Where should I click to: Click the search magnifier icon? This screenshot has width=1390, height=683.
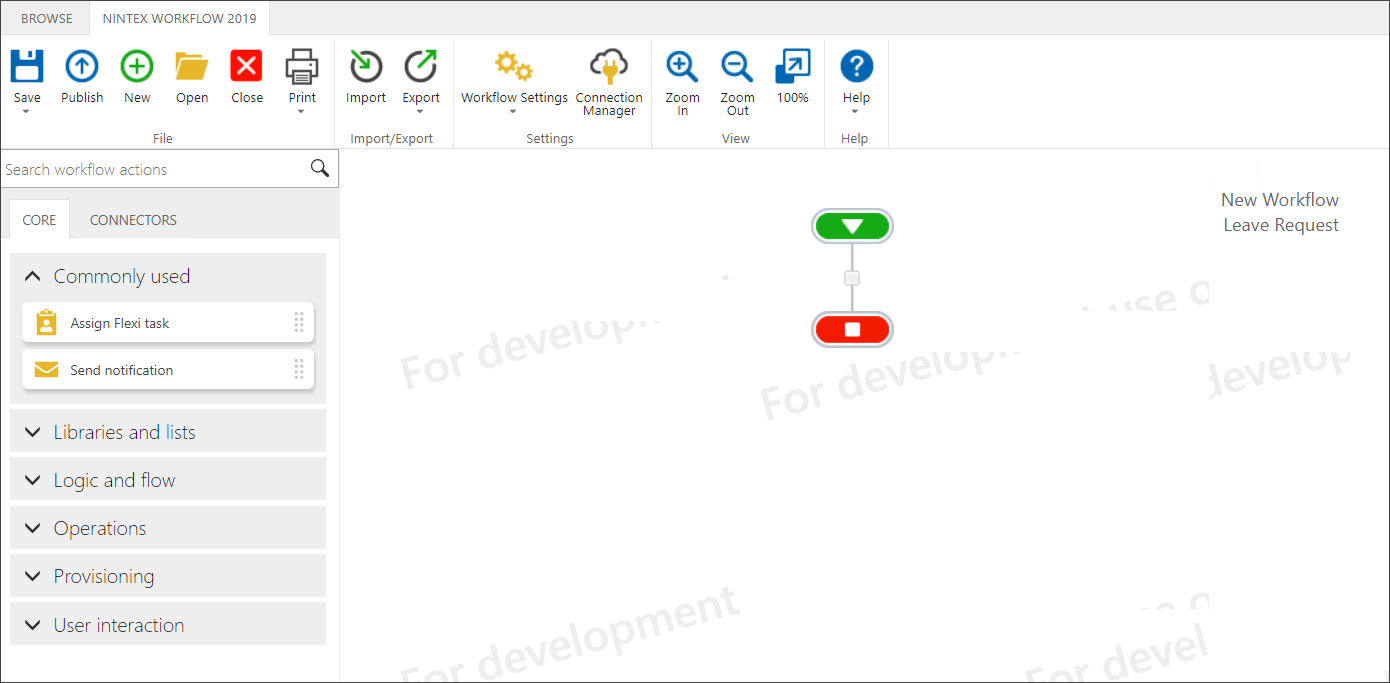pos(320,168)
